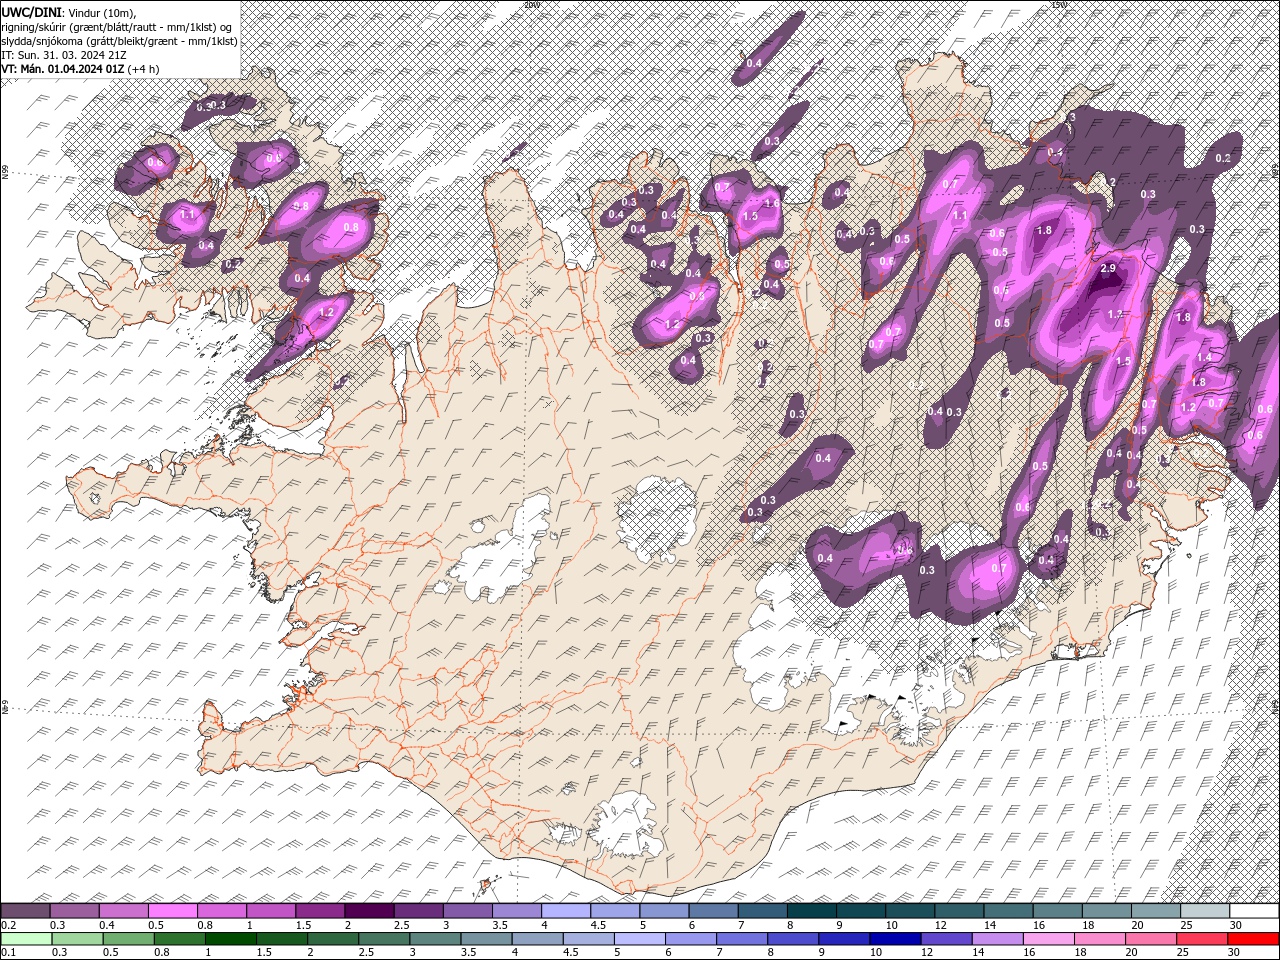Select the muted purple 0.2 snow legend swatch

25,911
